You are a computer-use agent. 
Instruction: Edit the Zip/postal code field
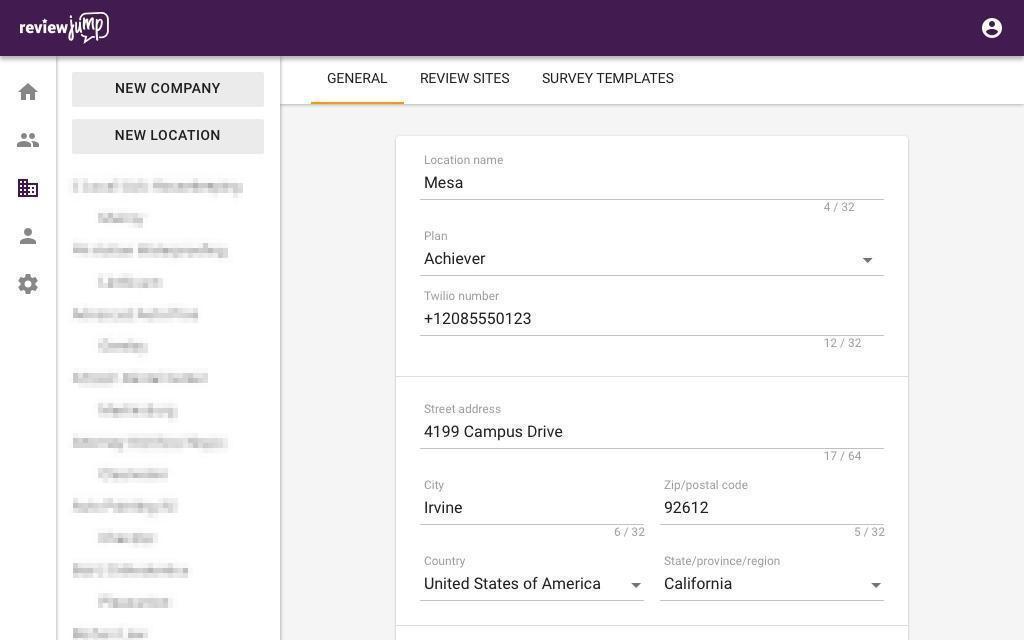point(772,507)
